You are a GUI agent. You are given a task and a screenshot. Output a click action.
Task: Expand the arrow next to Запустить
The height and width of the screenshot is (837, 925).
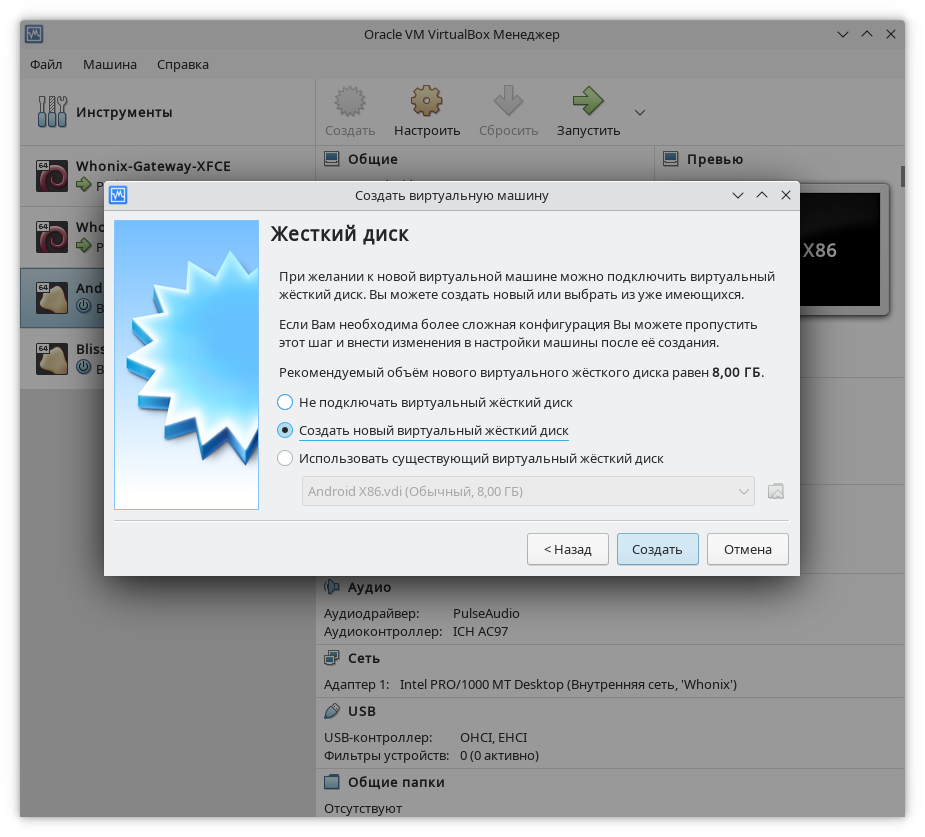point(640,112)
